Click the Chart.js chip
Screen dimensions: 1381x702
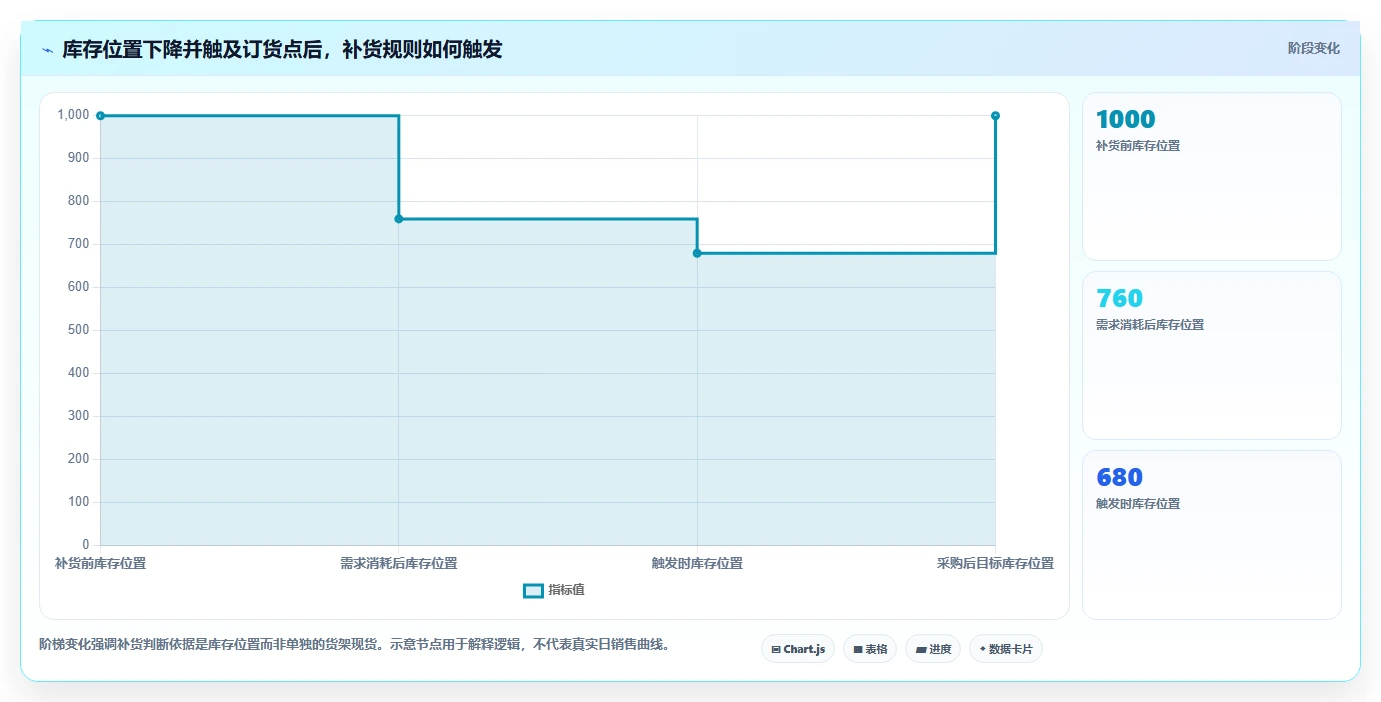[798, 649]
